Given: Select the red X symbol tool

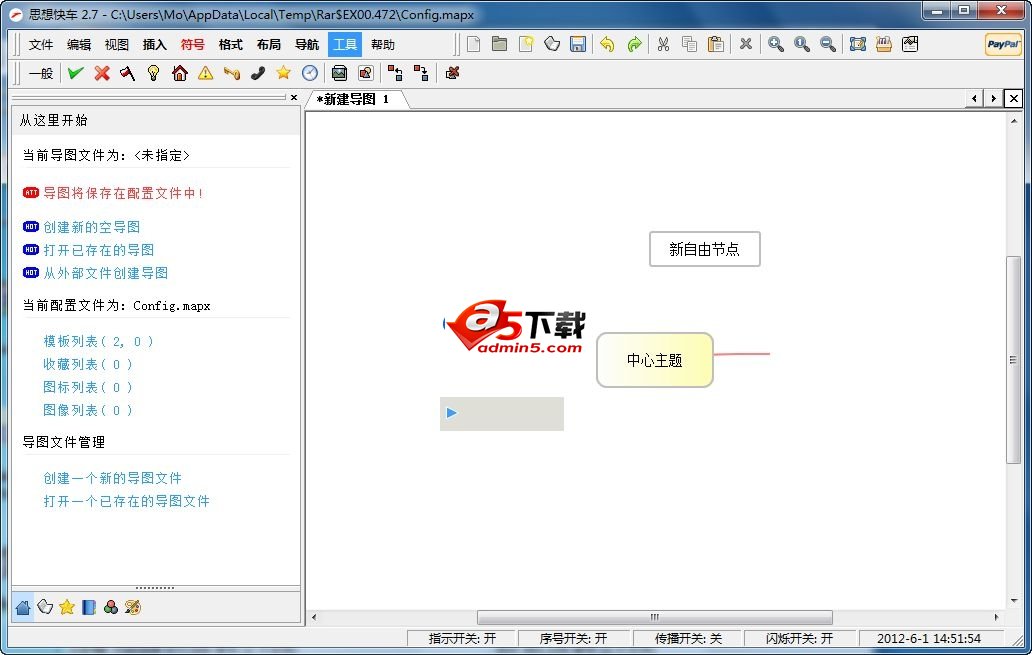Looking at the screenshot, I should (101, 73).
